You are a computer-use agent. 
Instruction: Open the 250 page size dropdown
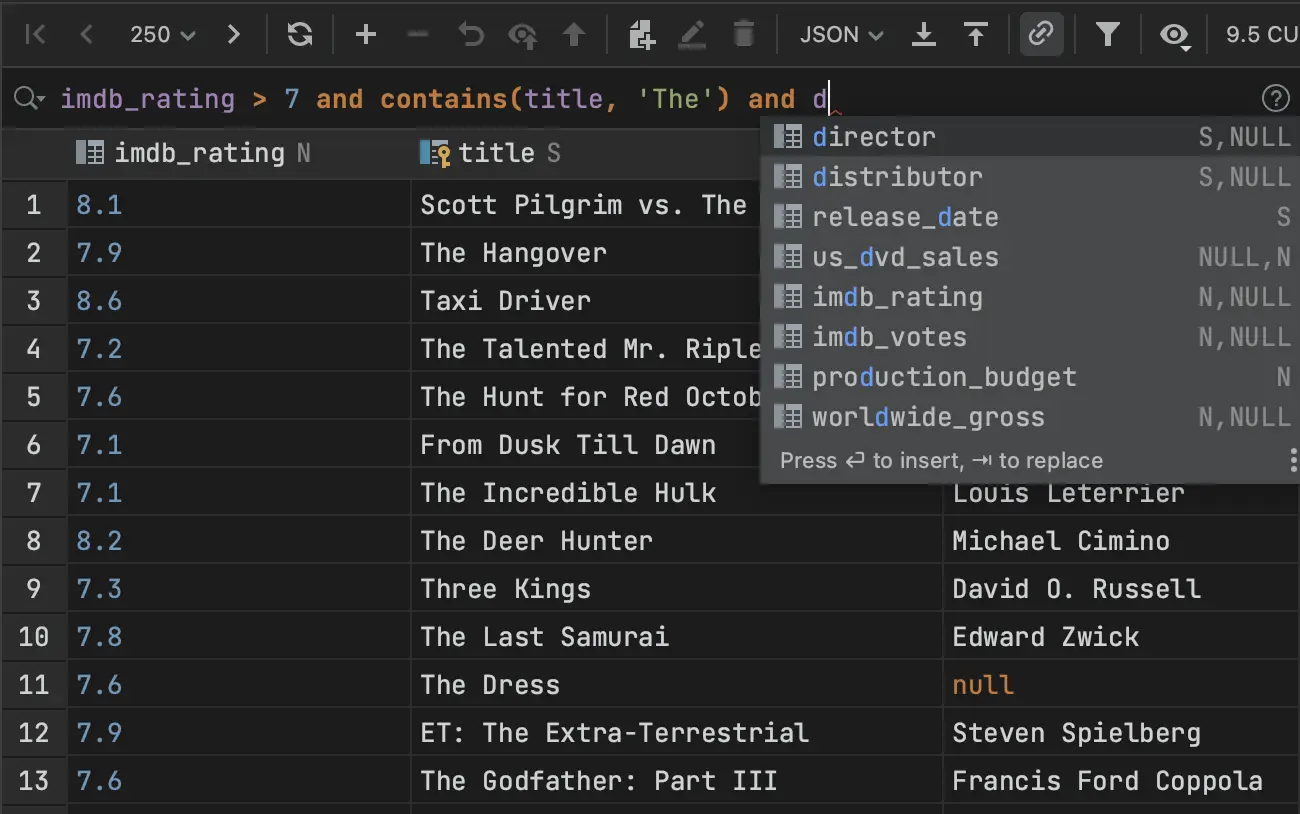[x=162, y=35]
